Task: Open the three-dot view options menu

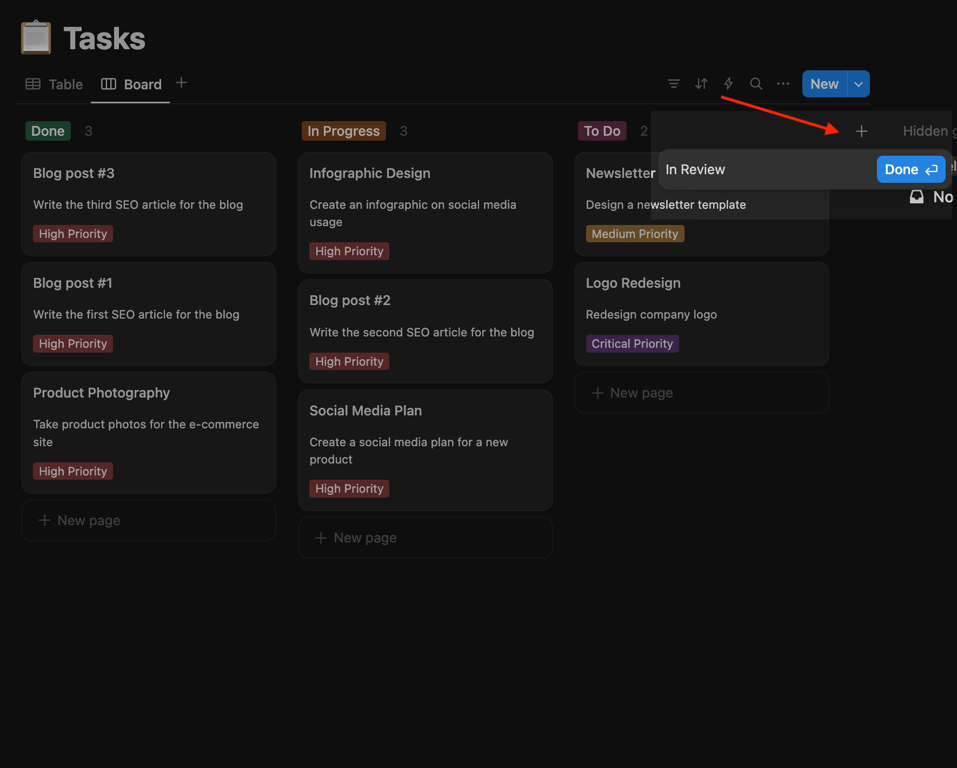Action: [x=783, y=84]
